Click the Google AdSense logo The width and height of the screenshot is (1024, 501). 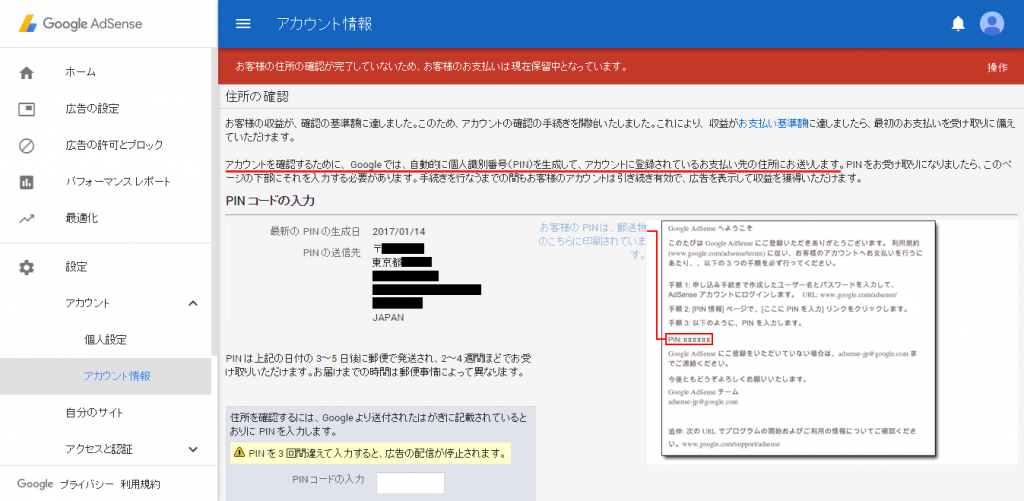pos(80,24)
